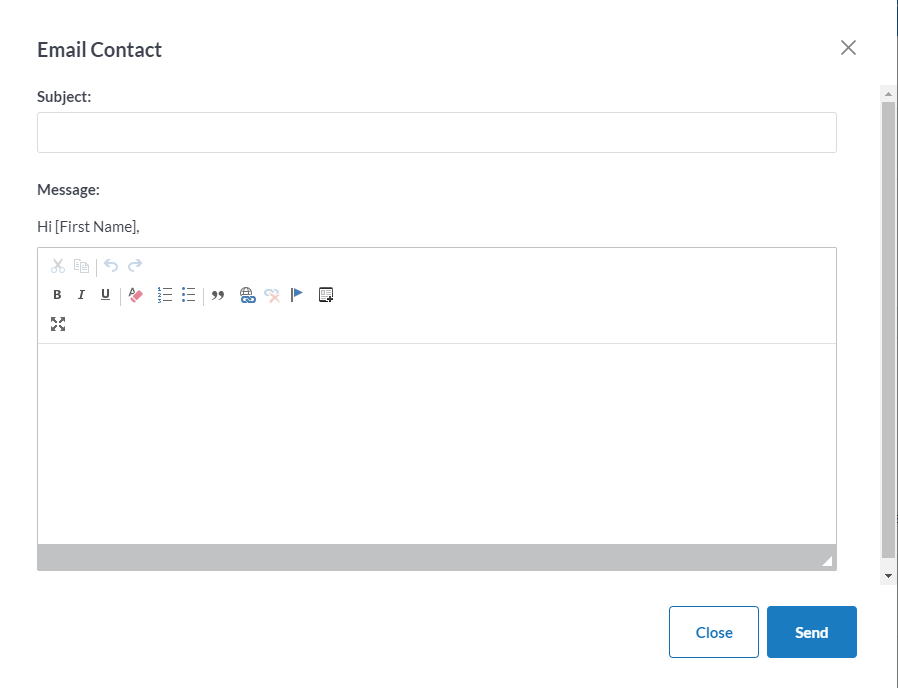Insert an anchor with the flag icon
This screenshot has width=898, height=688.
297,294
